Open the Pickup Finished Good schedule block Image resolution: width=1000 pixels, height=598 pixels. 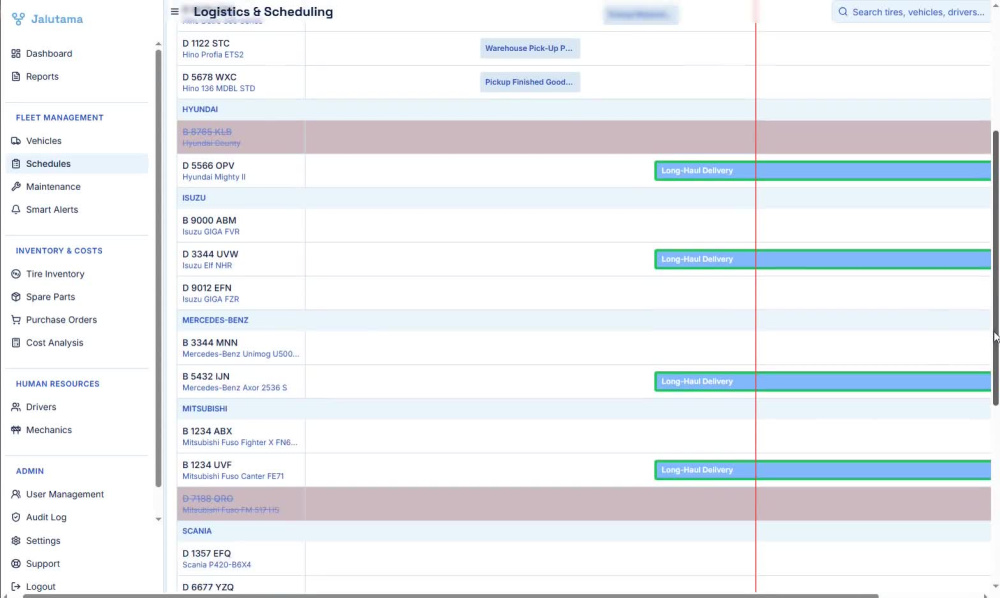530,82
